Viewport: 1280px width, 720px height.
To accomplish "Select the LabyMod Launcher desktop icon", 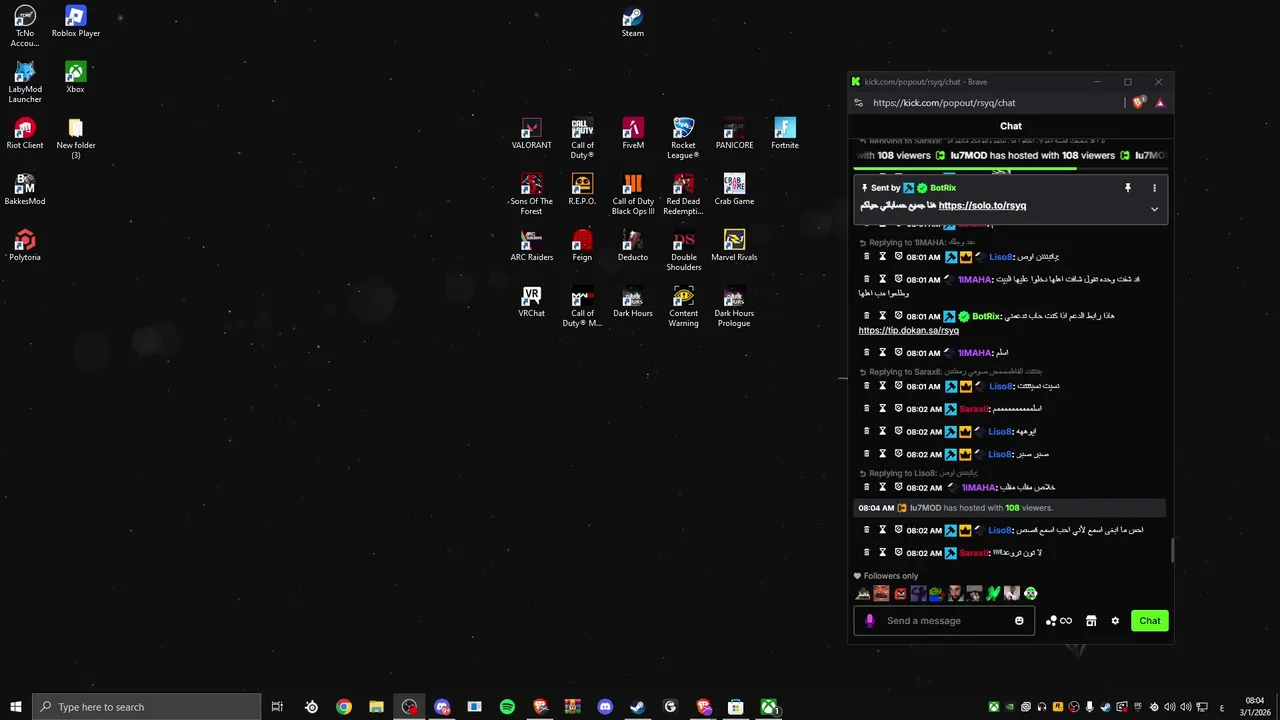I will 25,82.
